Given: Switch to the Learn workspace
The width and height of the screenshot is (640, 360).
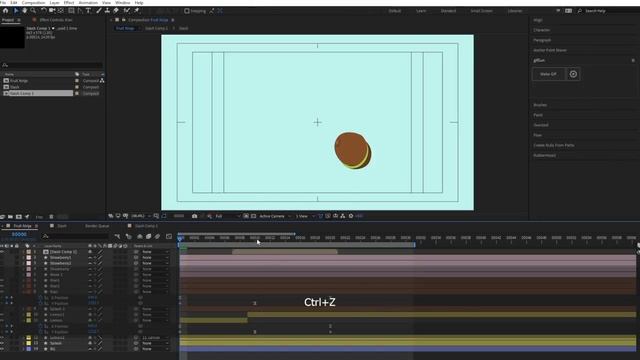Looking at the screenshot, I should pos(421,11).
